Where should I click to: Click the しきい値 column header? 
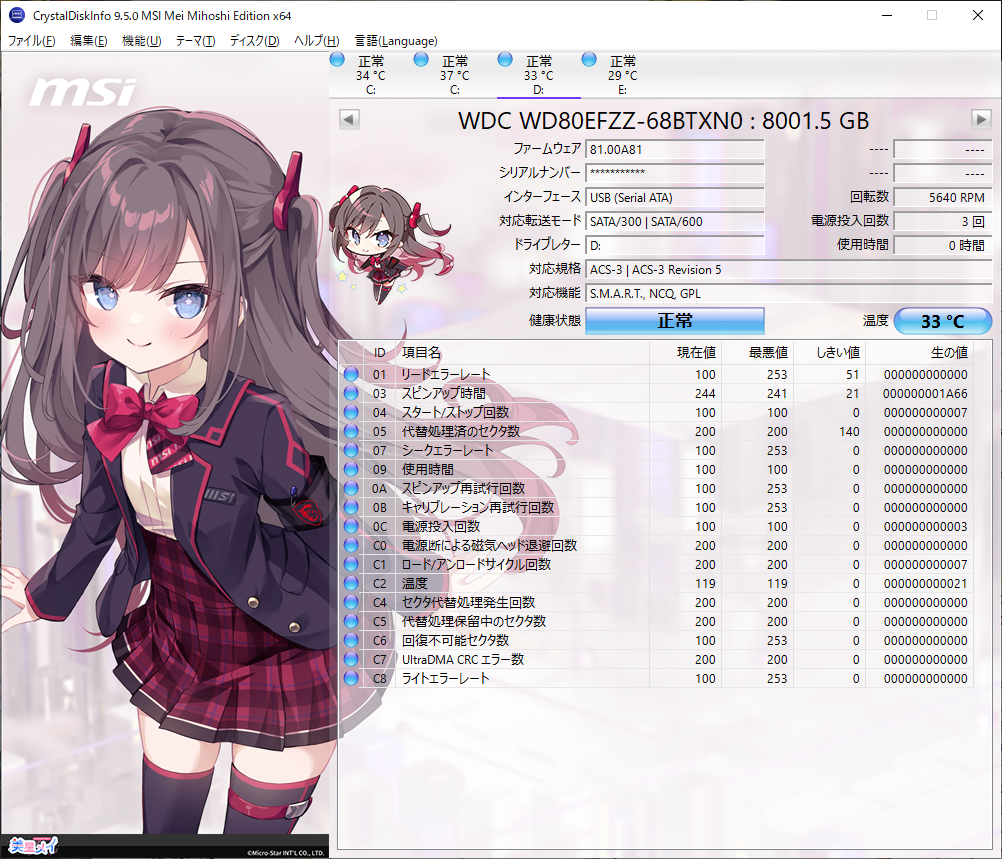[x=829, y=352]
